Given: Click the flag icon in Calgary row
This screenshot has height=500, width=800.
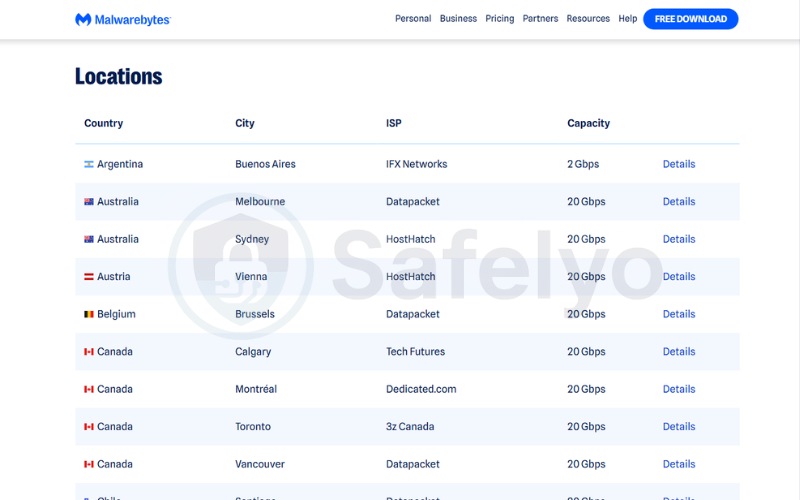Looking at the screenshot, I should click(x=89, y=352).
